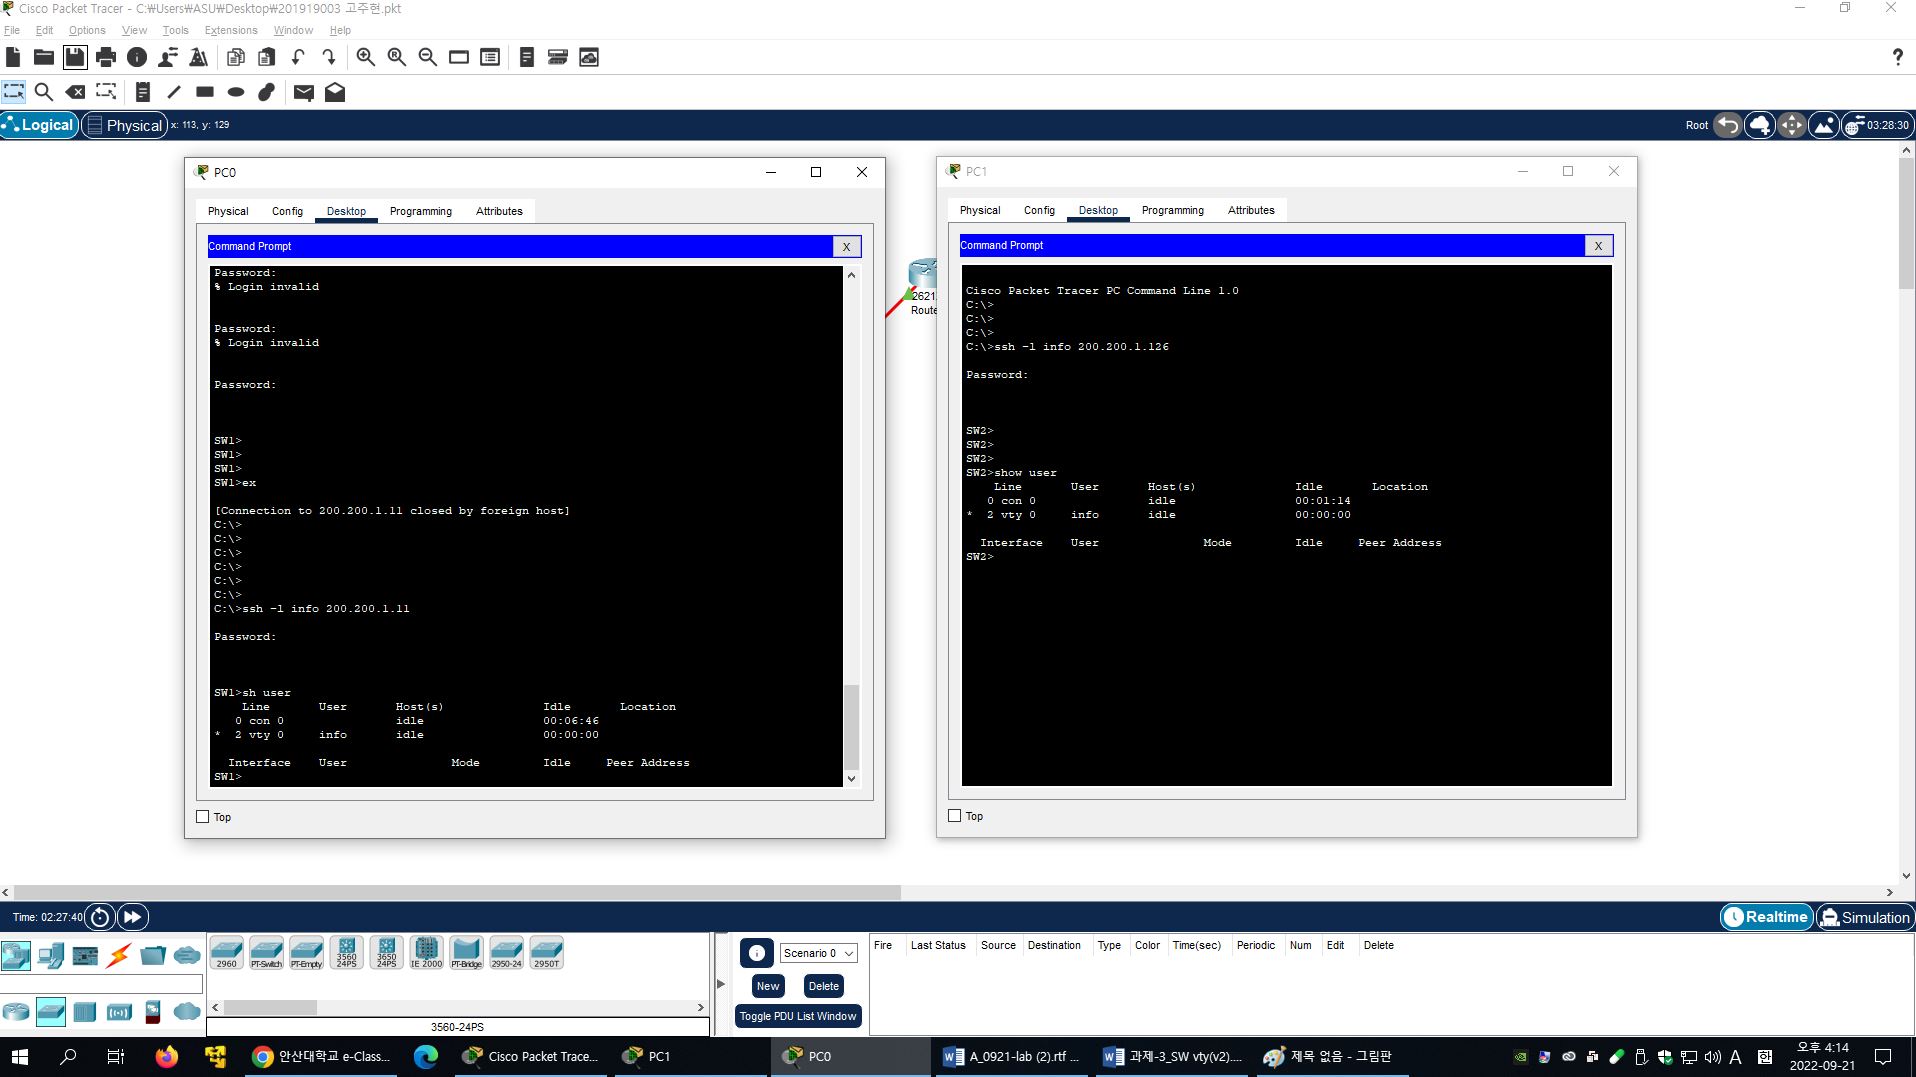The image size is (1916, 1077).
Task: Click Windows Start button
Action: (20, 1056)
